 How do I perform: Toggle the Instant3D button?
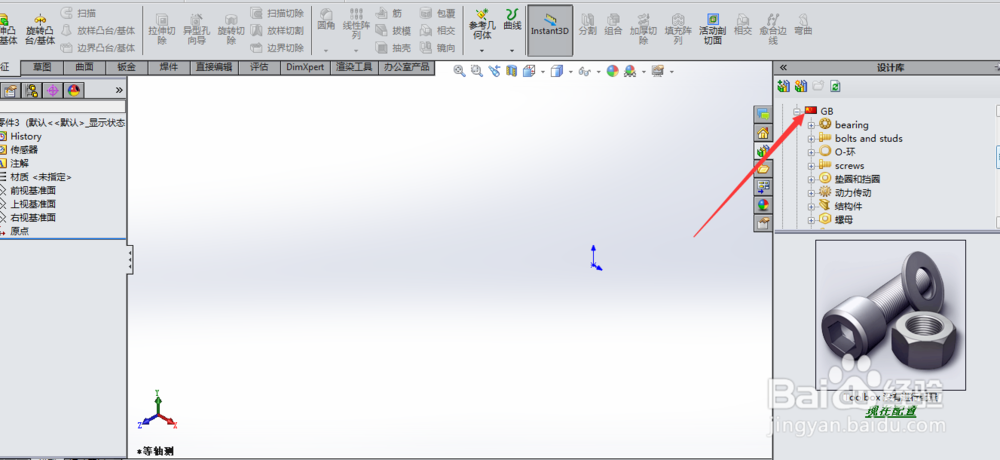tap(550, 30)
